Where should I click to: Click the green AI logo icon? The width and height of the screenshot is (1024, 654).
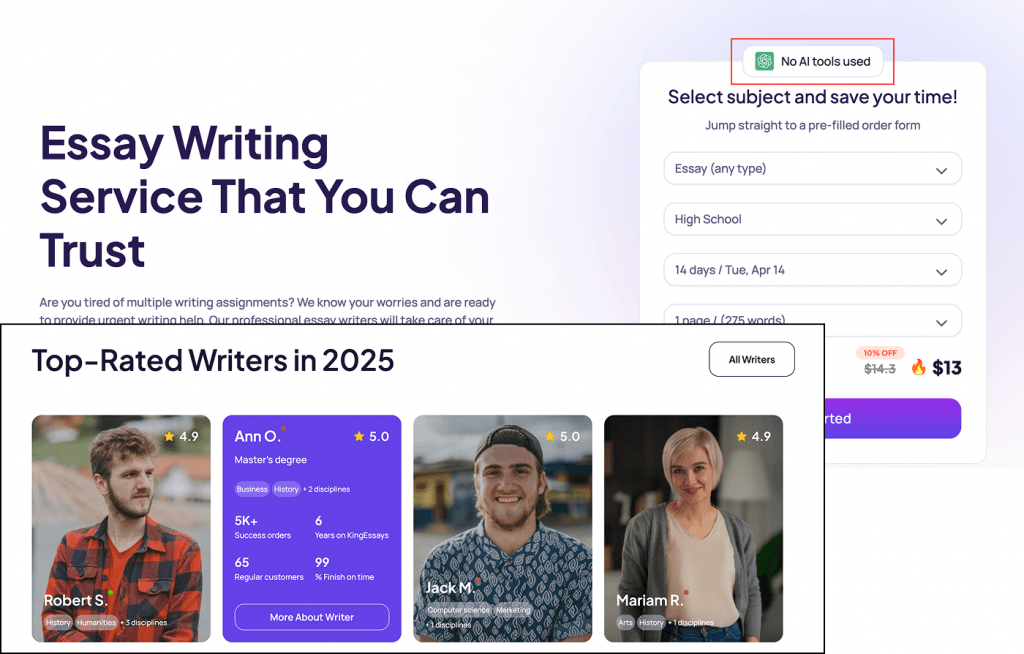coord(764,61)
